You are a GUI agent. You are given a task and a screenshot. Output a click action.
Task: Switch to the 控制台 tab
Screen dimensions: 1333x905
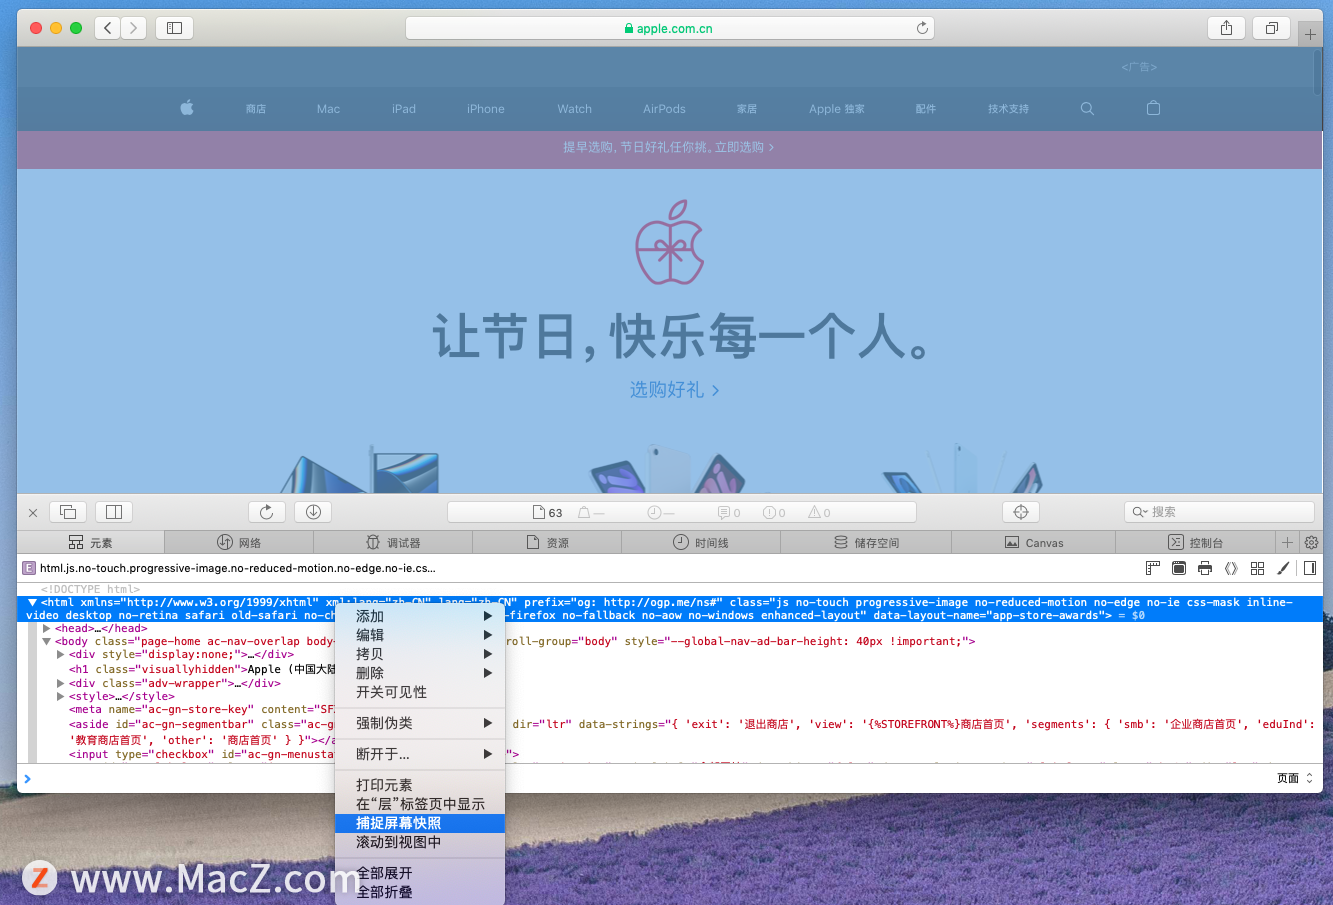[x=1195, y=542]
